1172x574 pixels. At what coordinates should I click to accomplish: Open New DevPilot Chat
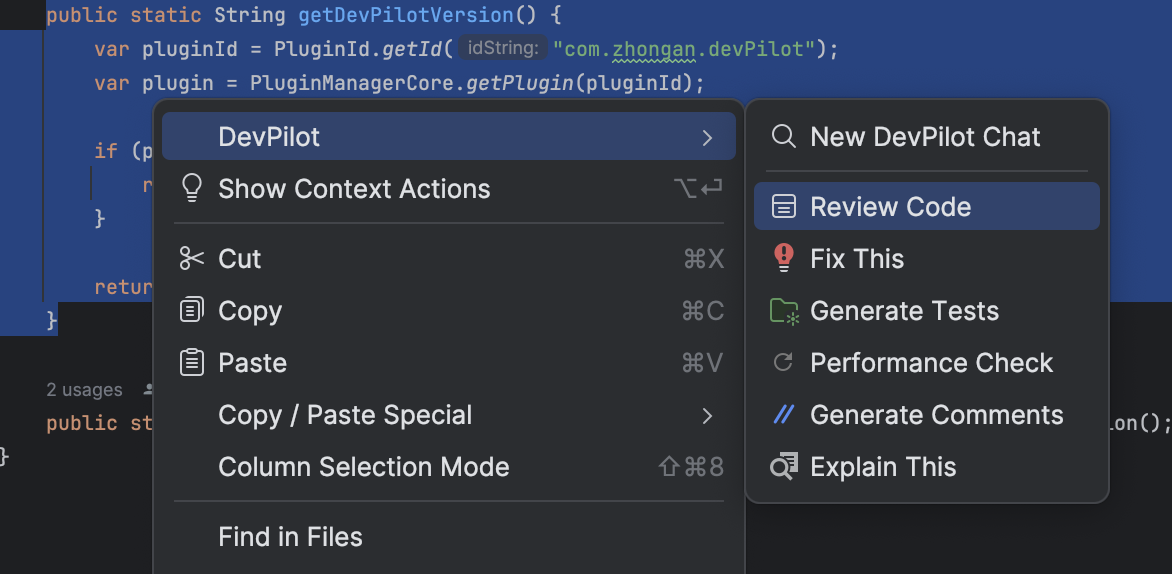(925, 137)
